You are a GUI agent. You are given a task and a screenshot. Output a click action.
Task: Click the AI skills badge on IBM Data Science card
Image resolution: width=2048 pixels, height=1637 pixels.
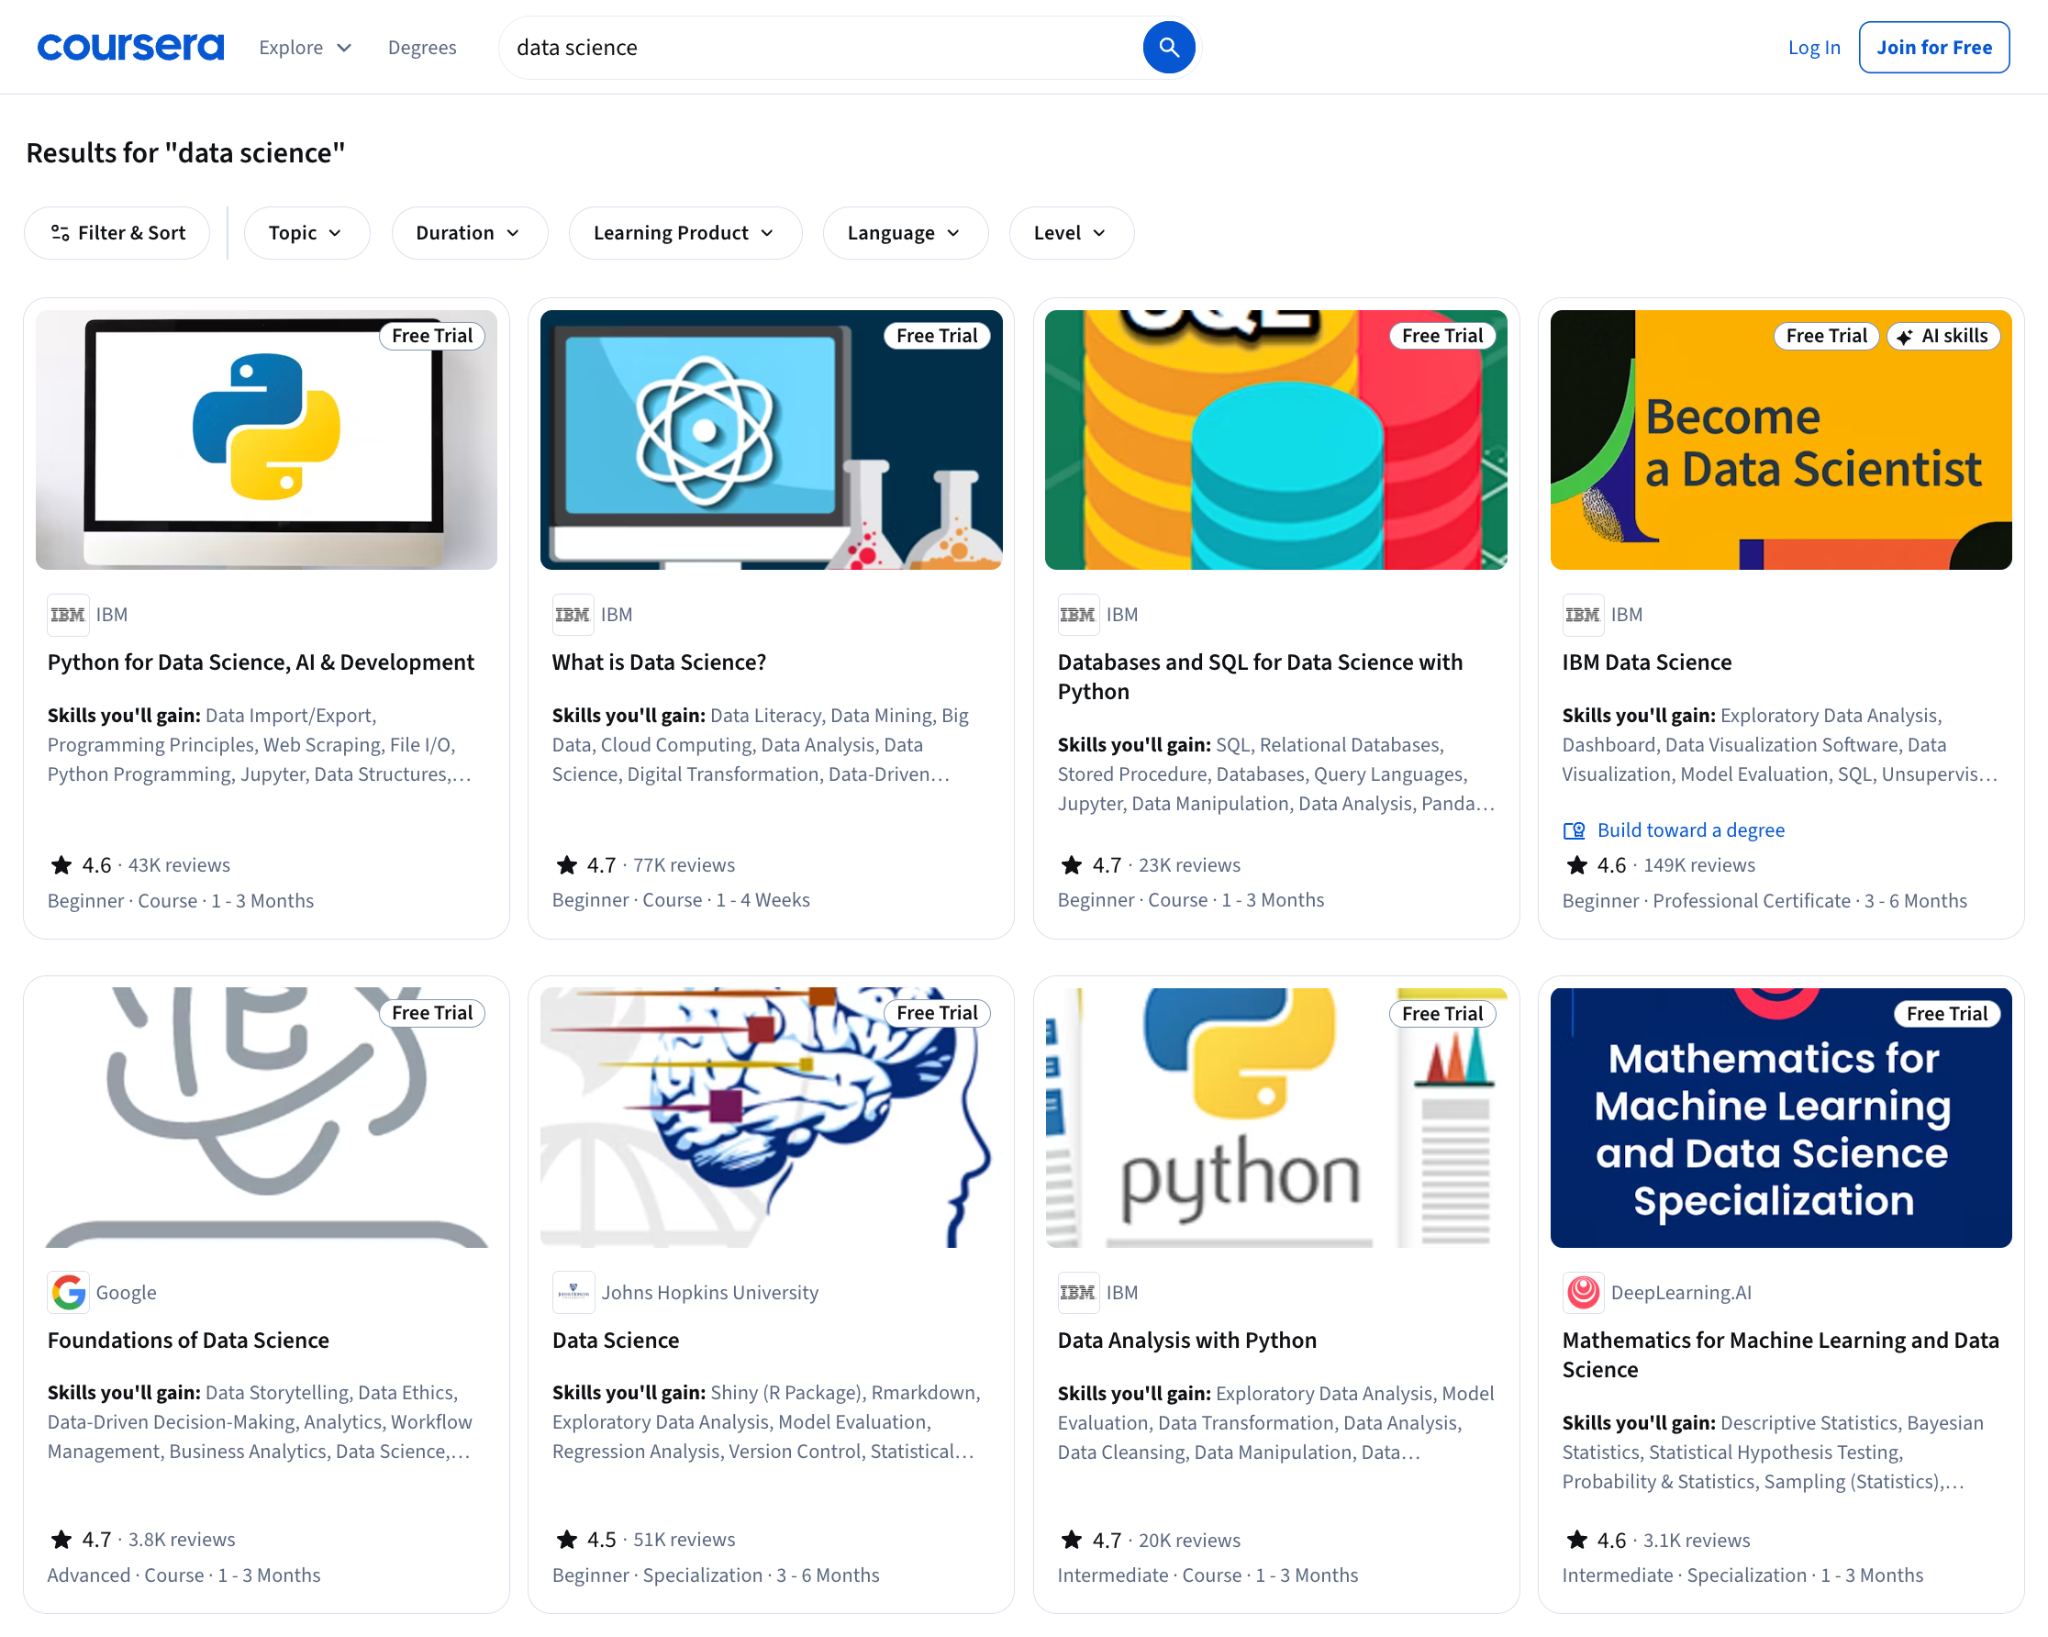coord(1943,335)
